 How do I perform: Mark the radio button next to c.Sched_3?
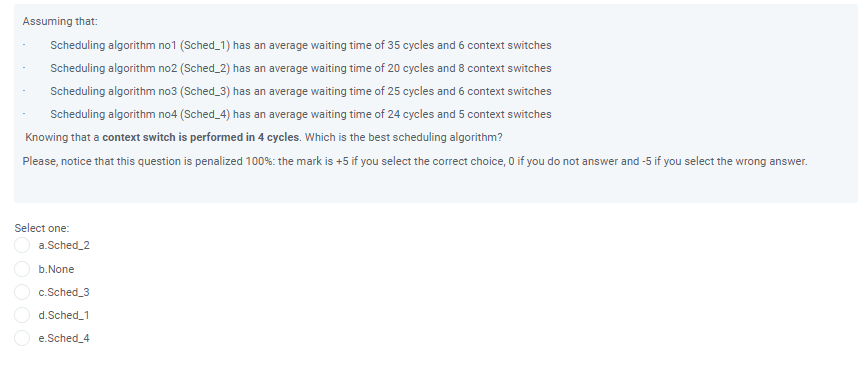pyautogui.click(x=22, y=292)
